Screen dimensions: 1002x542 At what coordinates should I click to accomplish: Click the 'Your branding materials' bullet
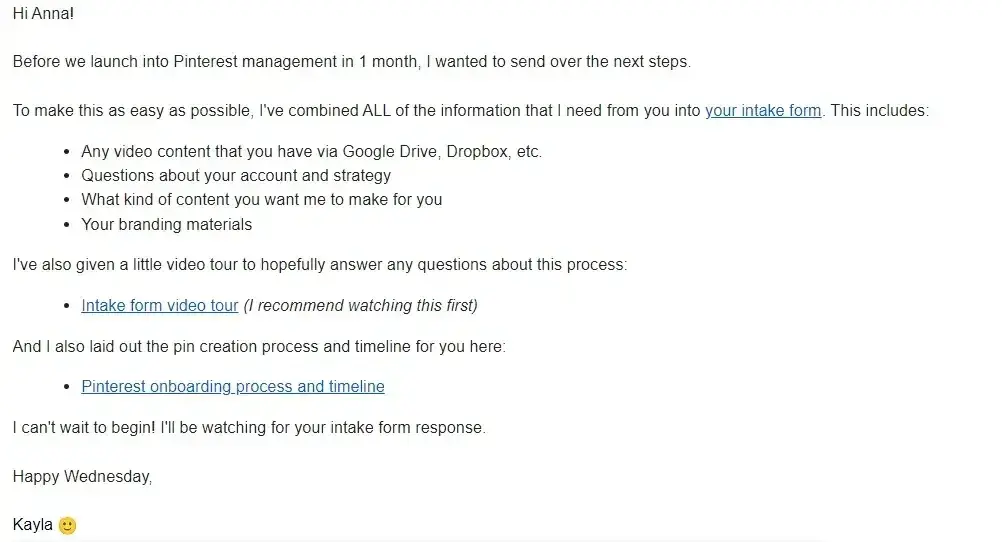(x=167, y=225)
